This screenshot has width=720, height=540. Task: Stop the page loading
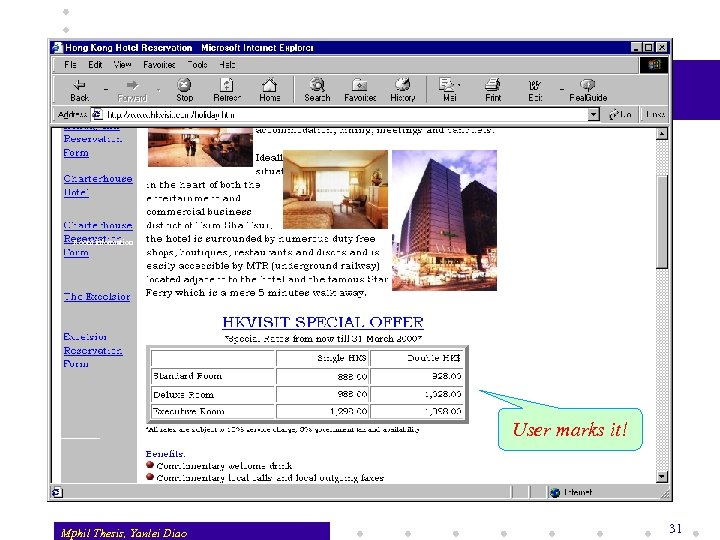click(184, 90)
